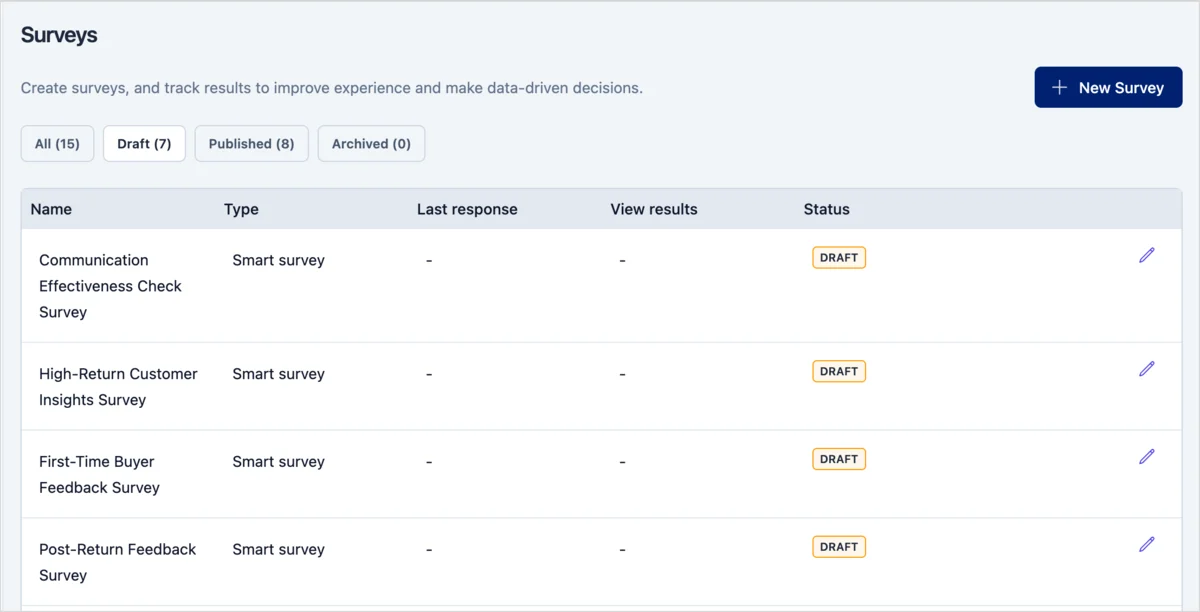
Task: Click the pencil icon for High-Return Customer Insights Survey
Action: coord(1147,369)
